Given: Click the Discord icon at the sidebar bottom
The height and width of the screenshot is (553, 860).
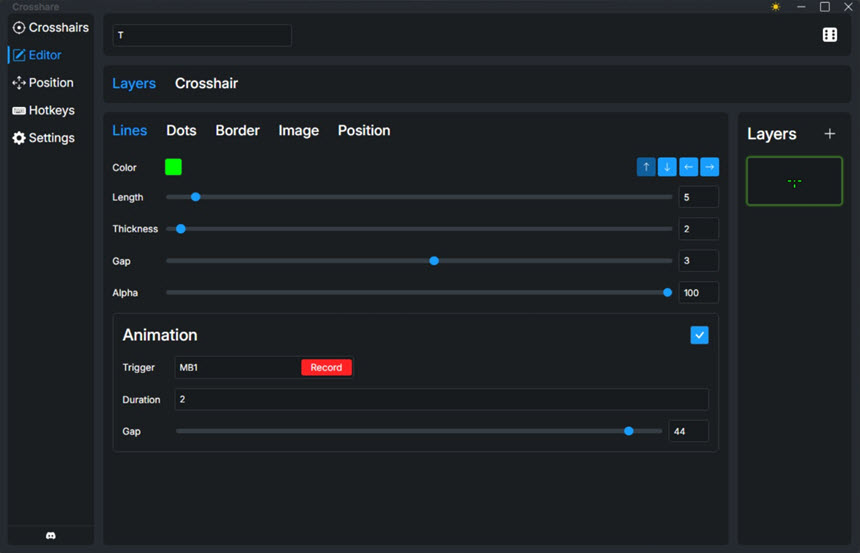Looking at the screenshot, I should tap(50, 535).
